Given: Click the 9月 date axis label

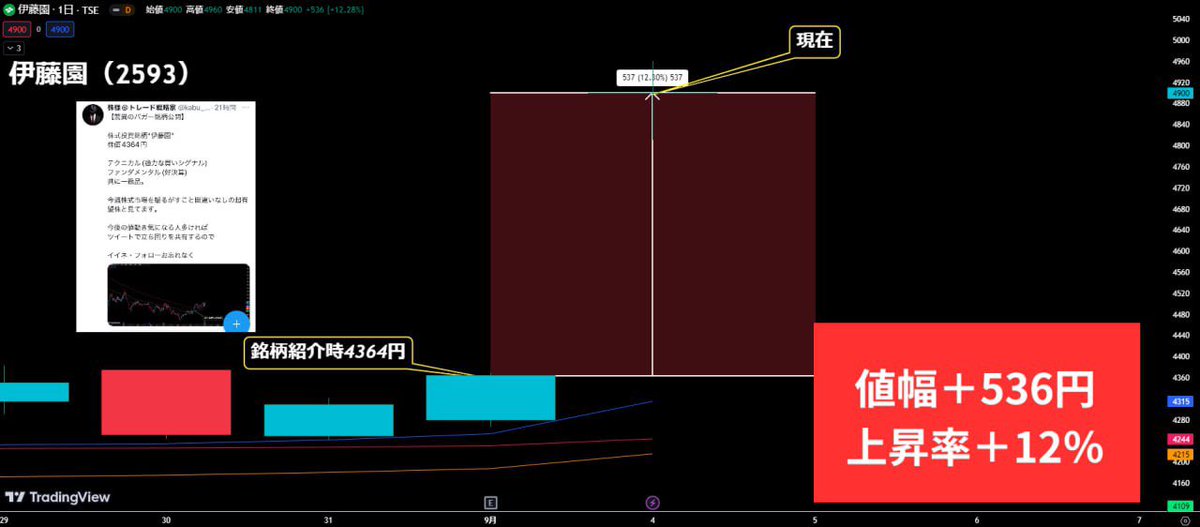Looking at the screenshot, I should (x=490, y=520).
